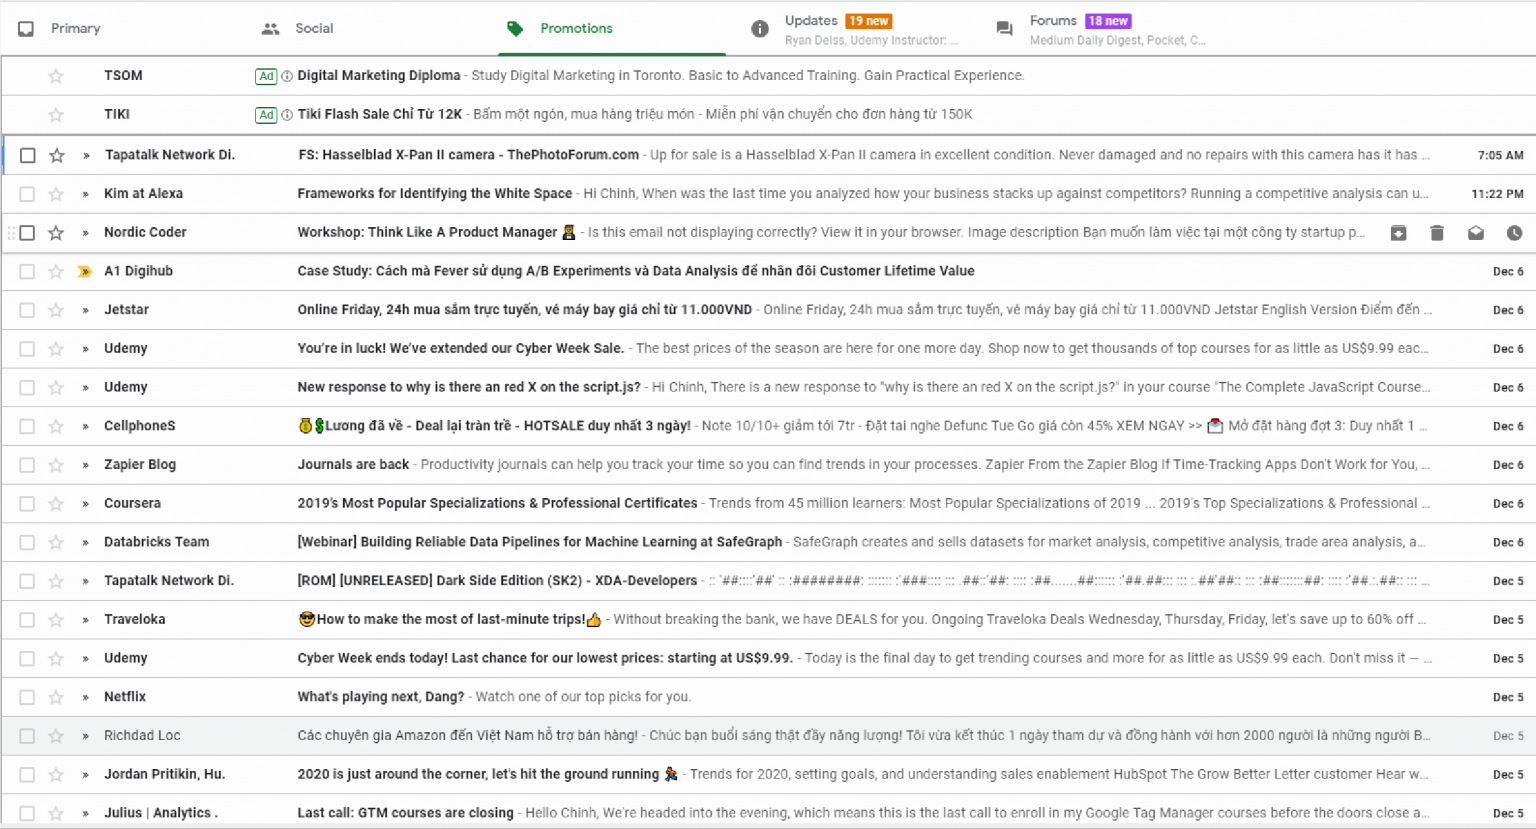Open the Udemy extended Cyber Week Sale email
1536x829 pixels.
pos(768,349)
